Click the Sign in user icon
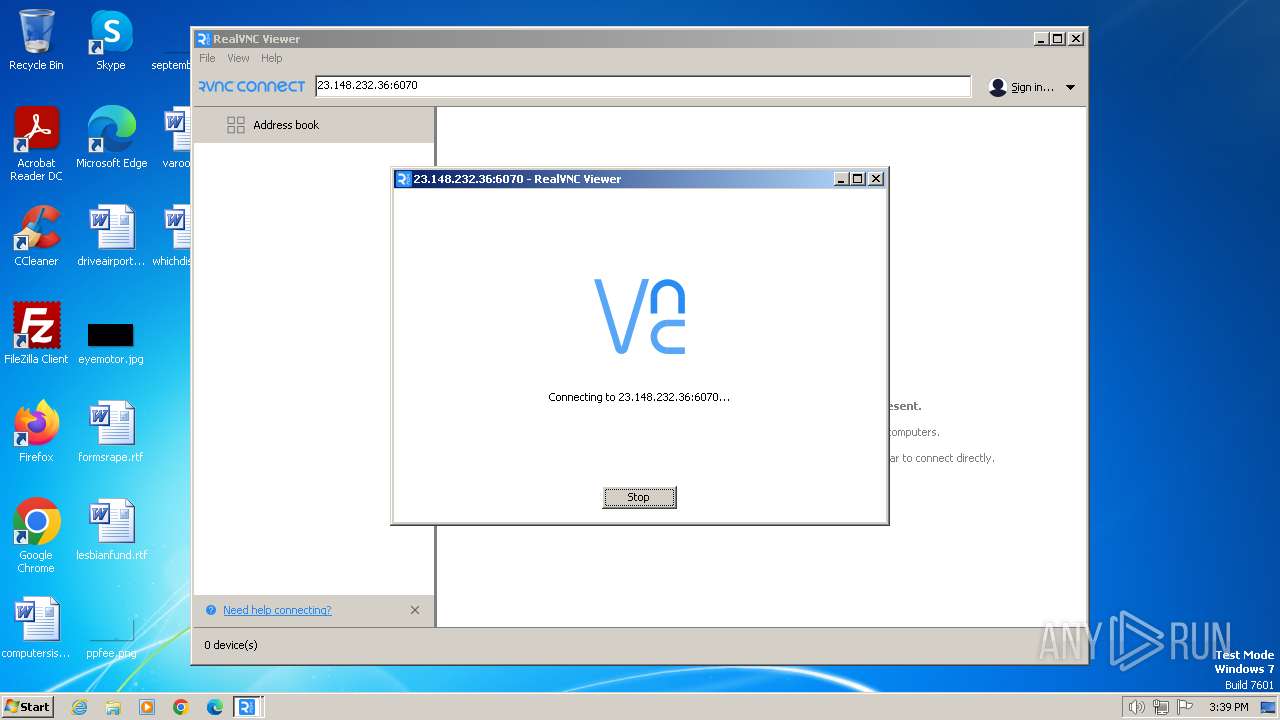 [x=997, y=87]
